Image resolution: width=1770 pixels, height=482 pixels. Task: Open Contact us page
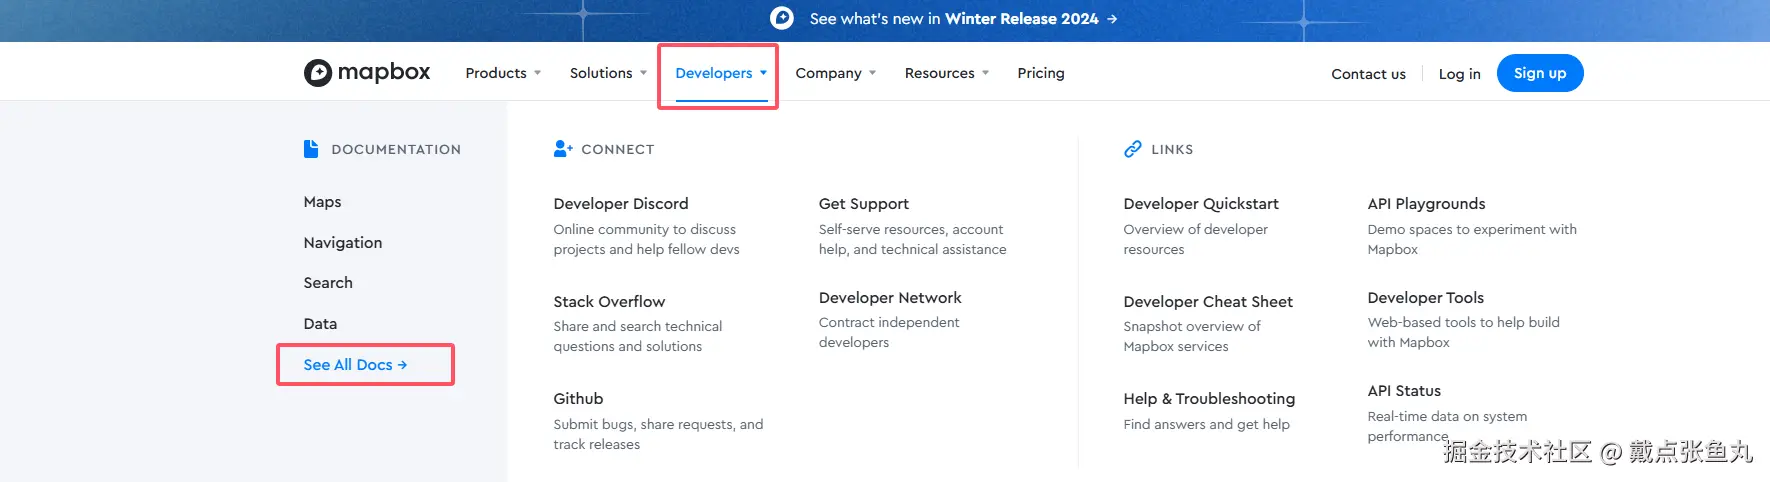click(1368, 74)
